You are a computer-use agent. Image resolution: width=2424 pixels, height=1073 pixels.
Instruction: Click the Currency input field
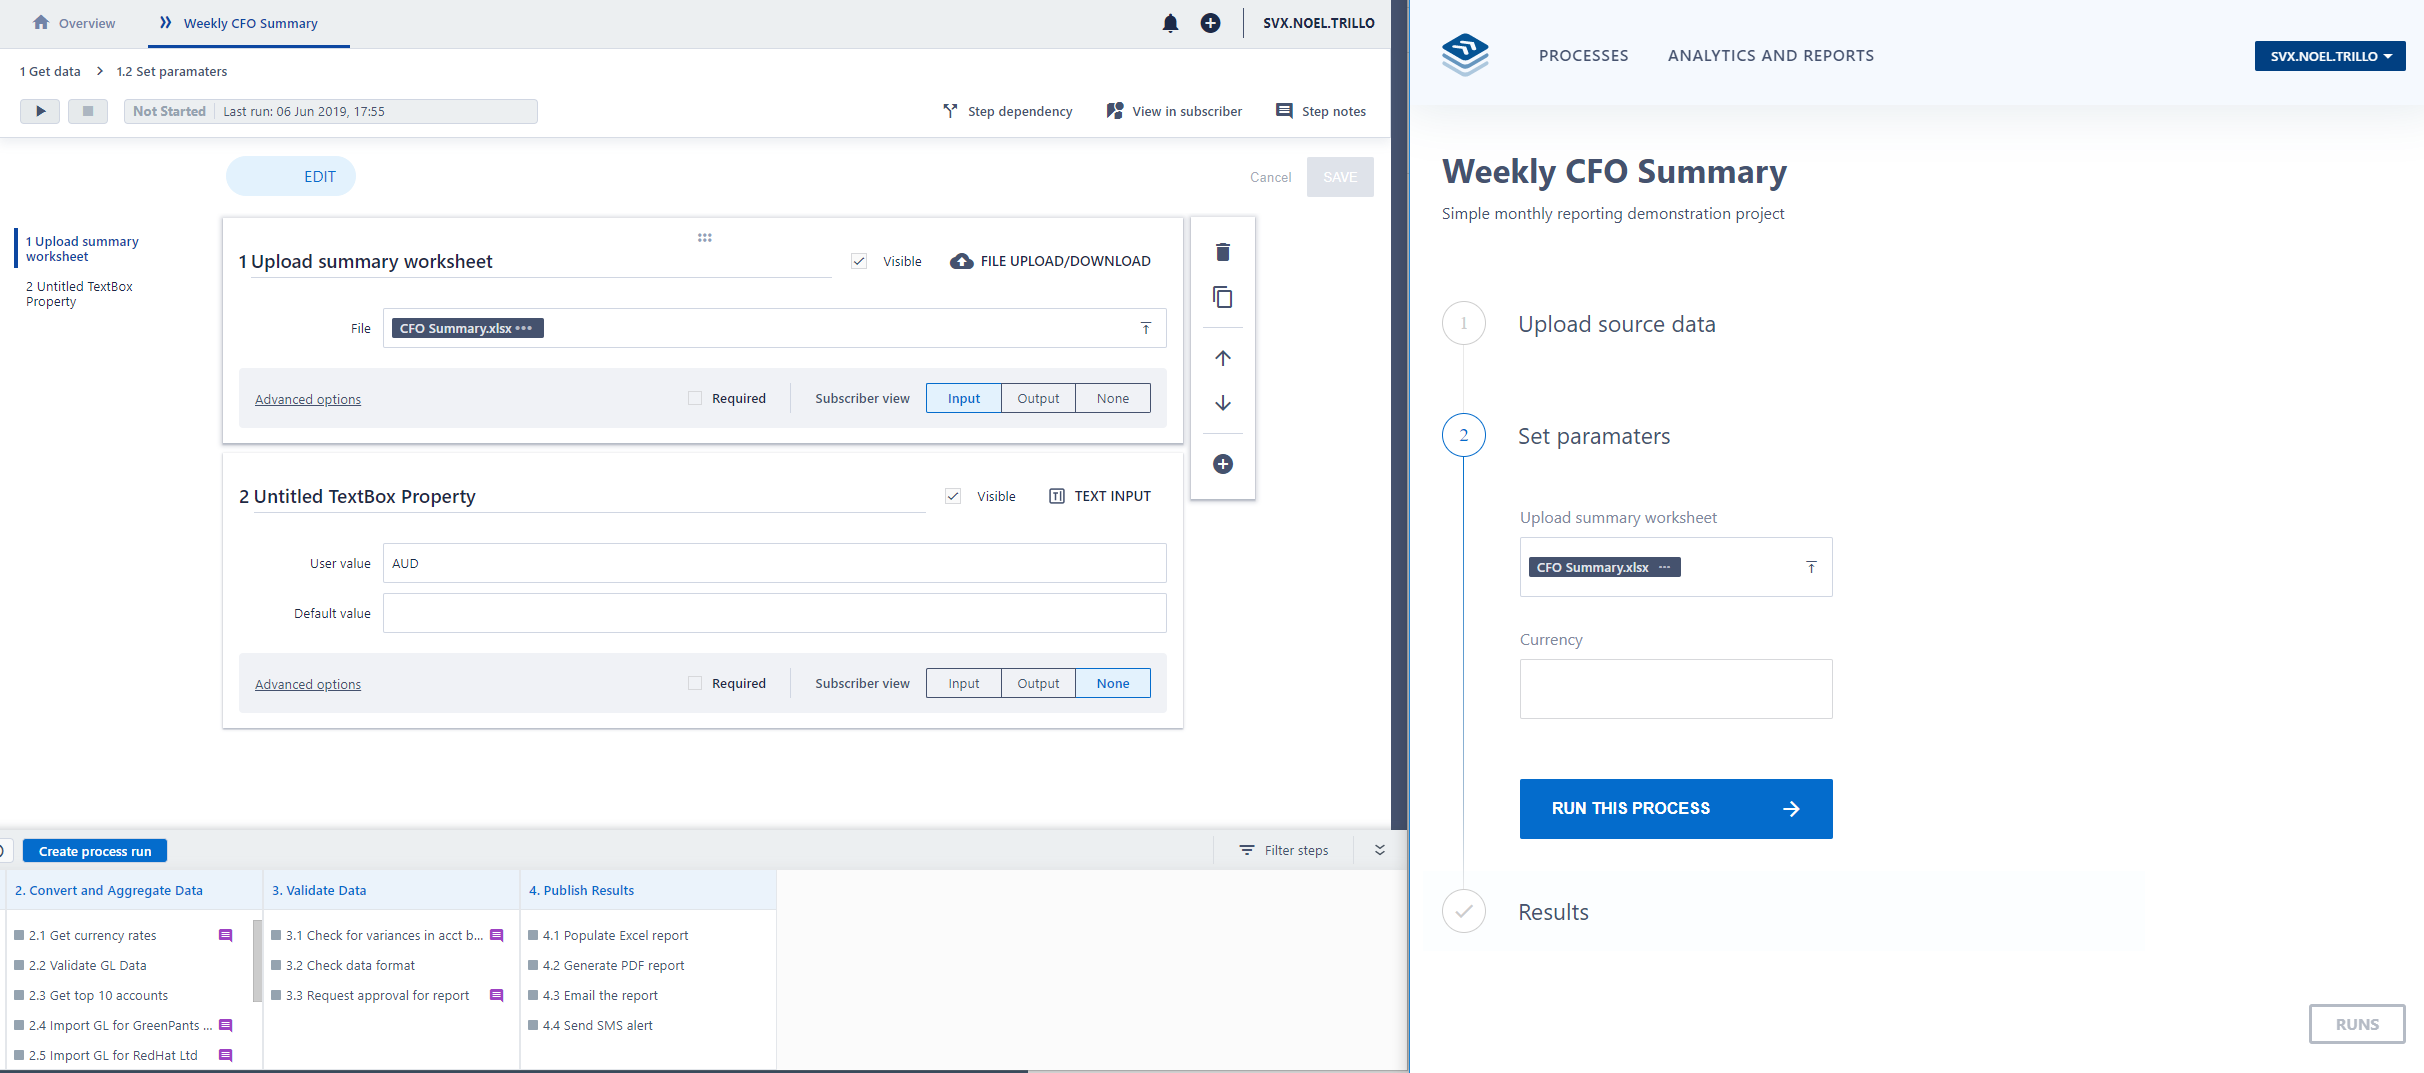[1675, 688]
